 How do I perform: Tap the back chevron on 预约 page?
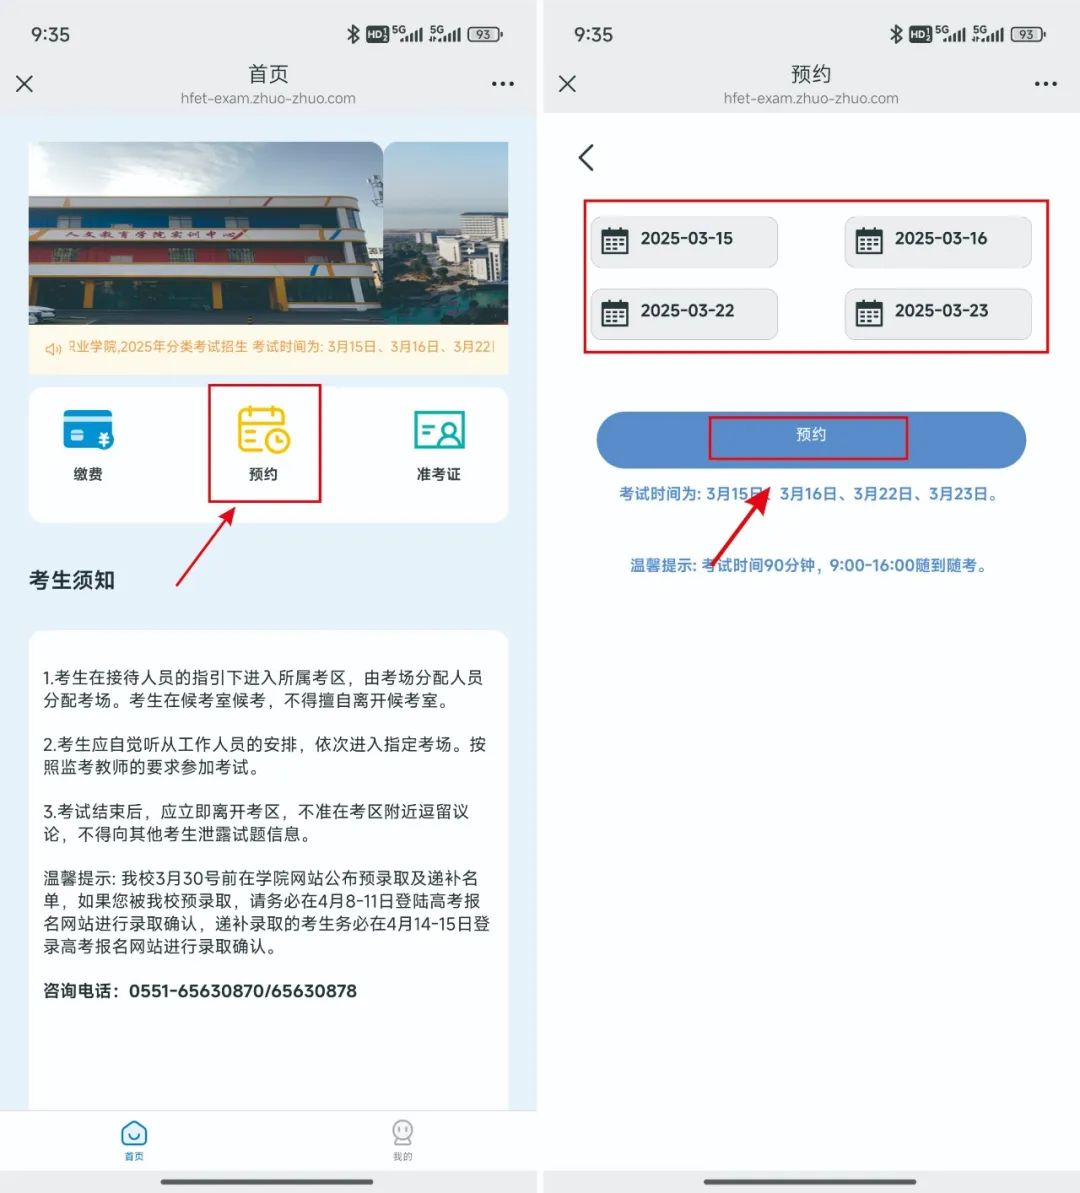587,157
